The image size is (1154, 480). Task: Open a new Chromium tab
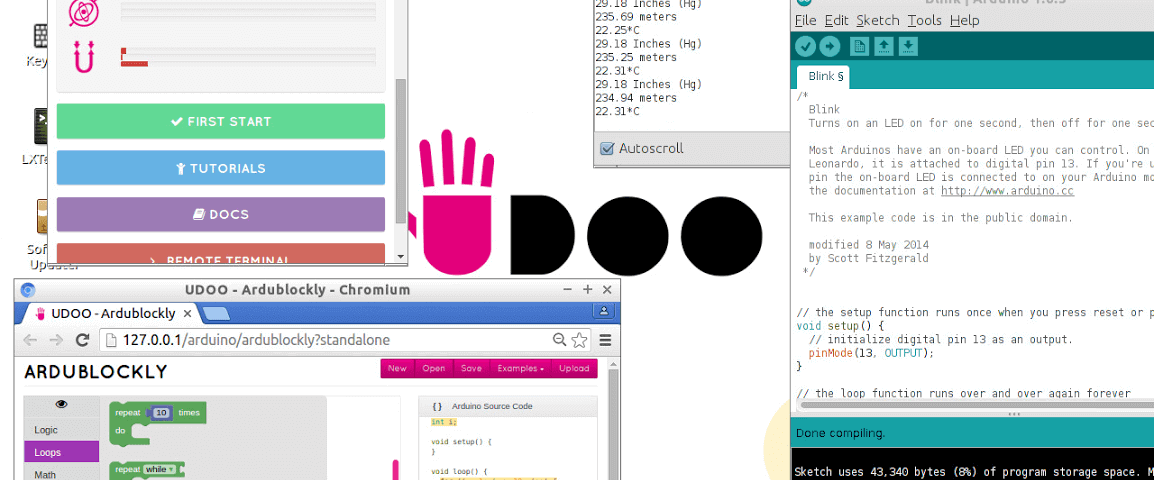coord(216,314)
